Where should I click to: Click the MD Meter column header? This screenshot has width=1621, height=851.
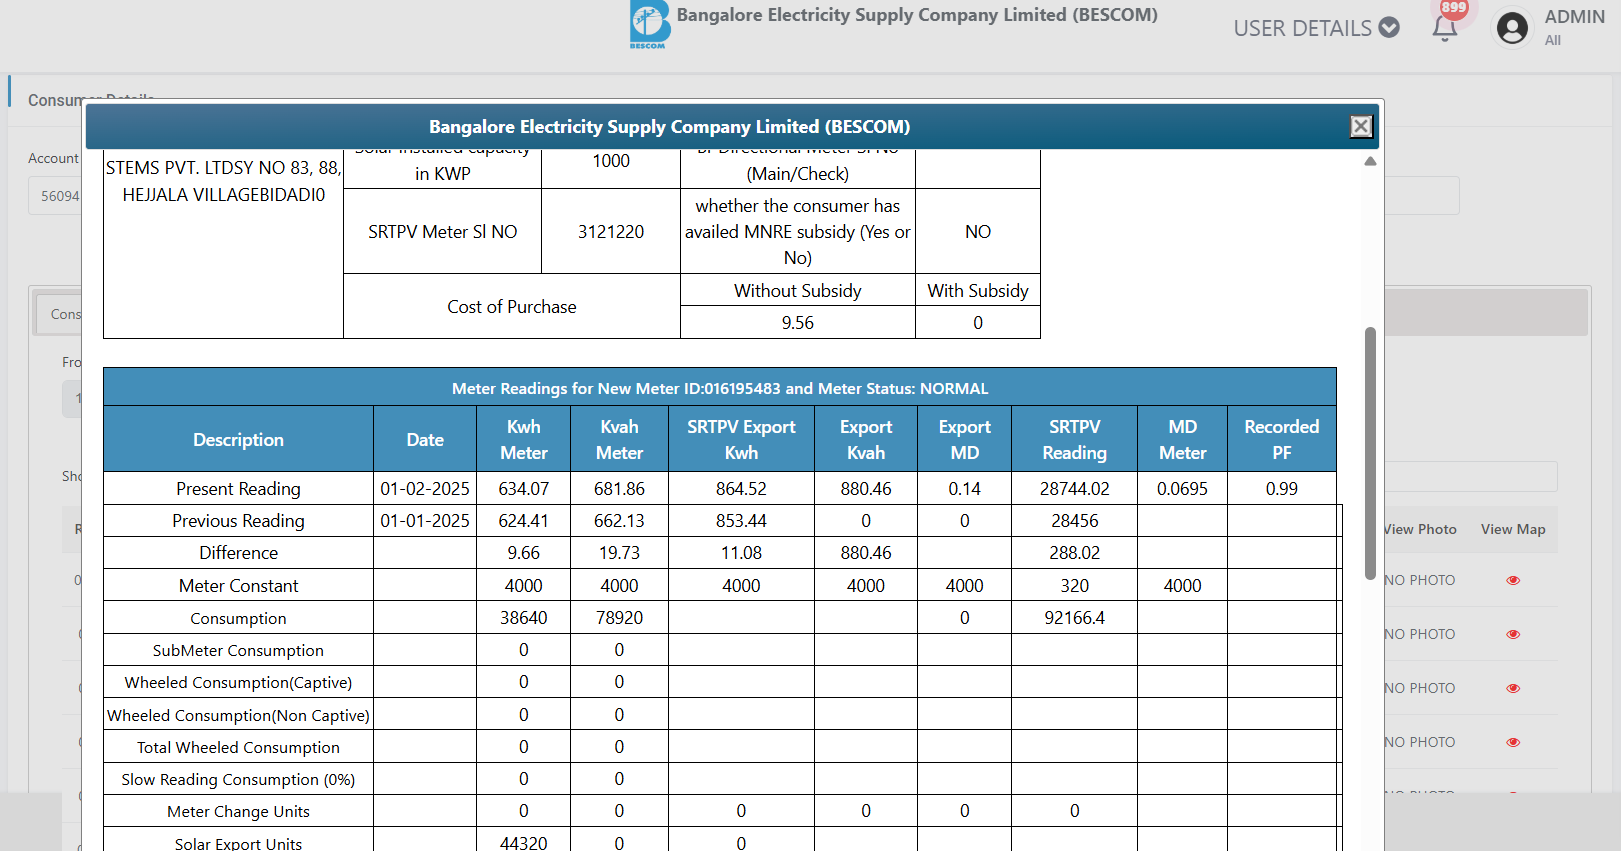1182,439
